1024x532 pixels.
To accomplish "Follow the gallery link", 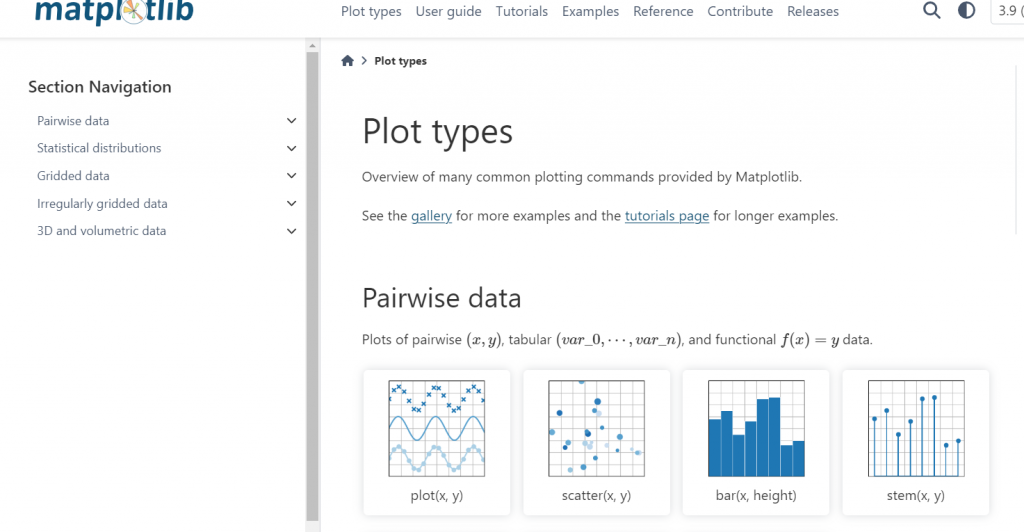I will [431, 216].
